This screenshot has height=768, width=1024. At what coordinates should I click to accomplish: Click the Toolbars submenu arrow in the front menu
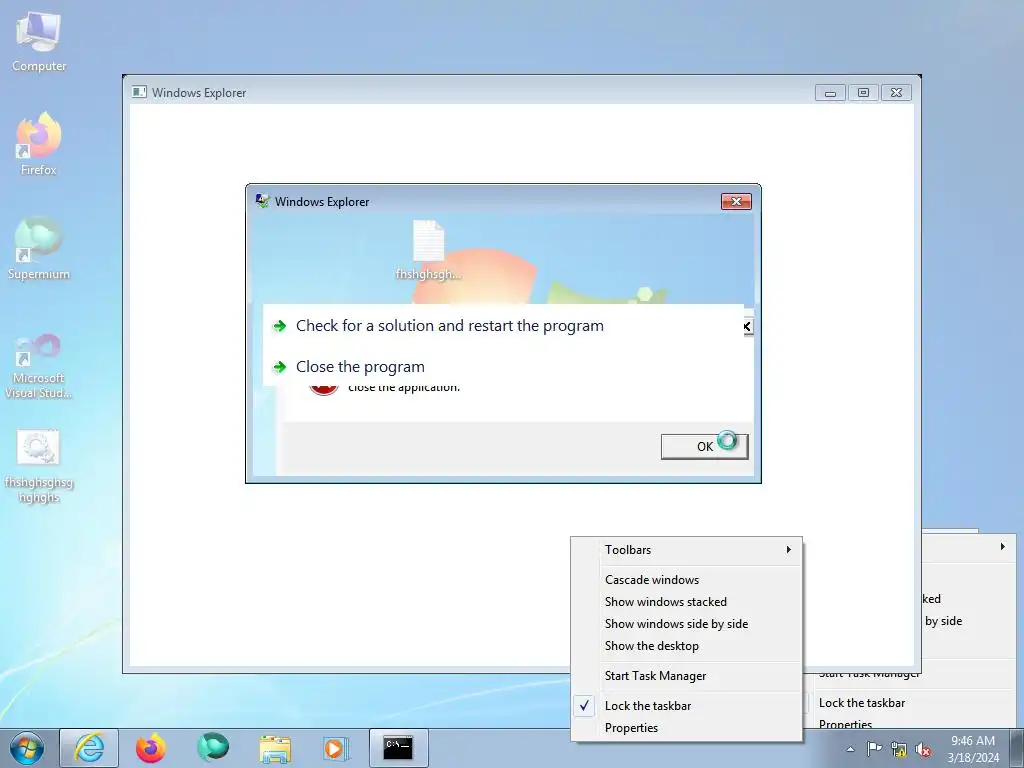tap(789, 550)
